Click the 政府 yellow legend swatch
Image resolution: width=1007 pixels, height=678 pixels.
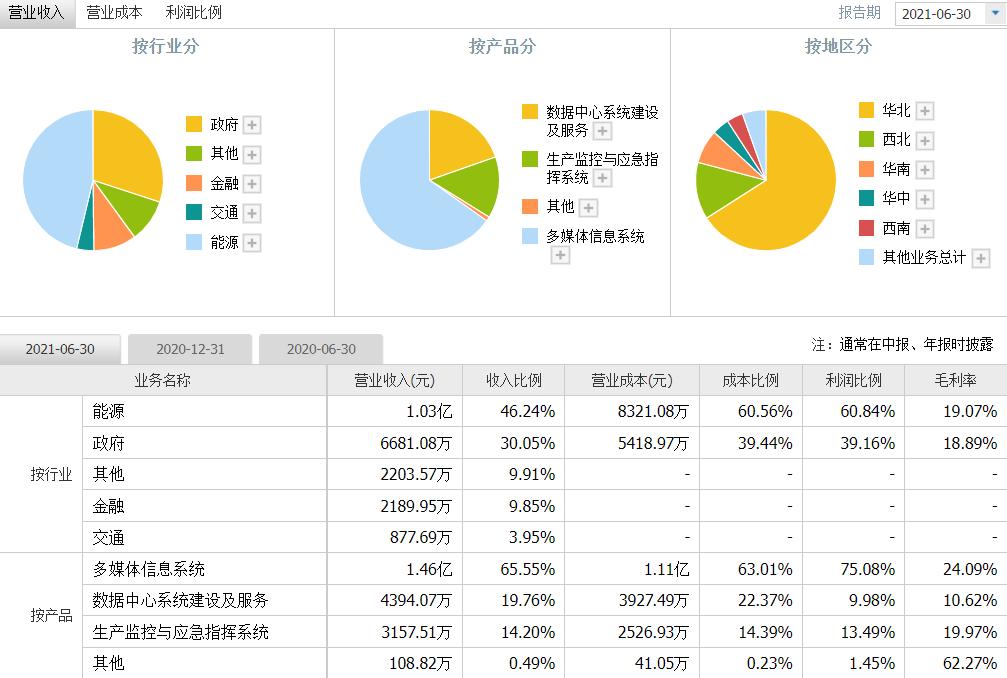[x=194, y=124]
